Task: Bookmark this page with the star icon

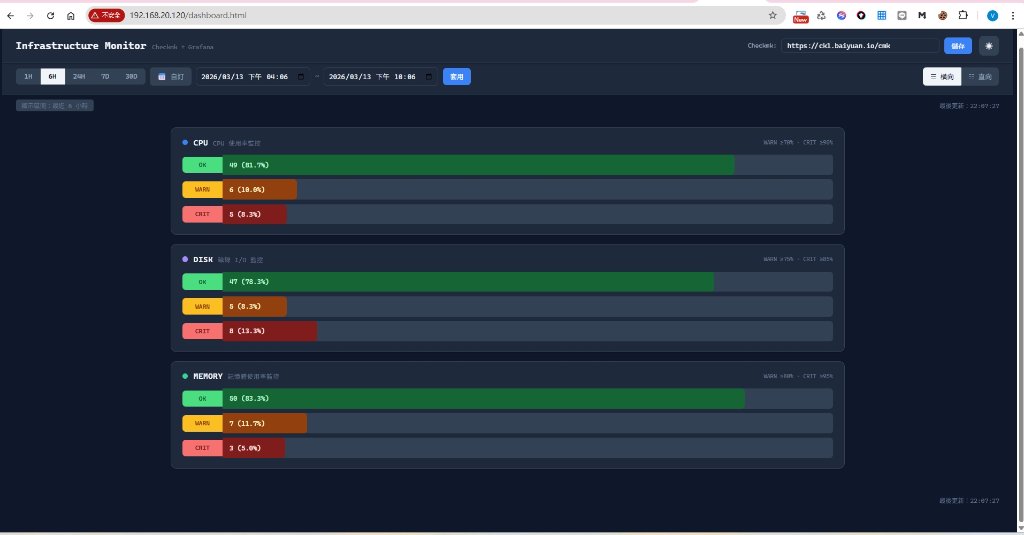Action: point(773,15)
